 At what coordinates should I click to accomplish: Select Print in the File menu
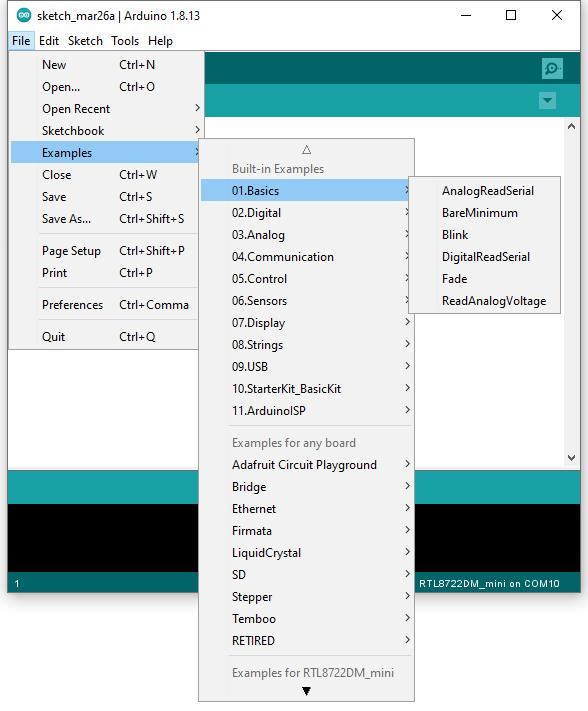(x=105, y=273)
